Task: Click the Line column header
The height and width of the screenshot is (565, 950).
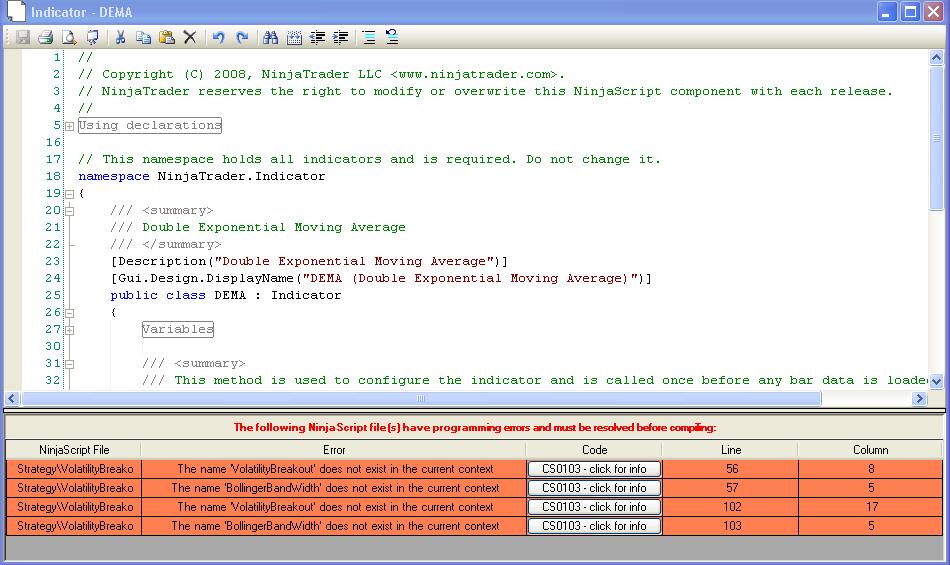Action: click(x=731, y=450)
